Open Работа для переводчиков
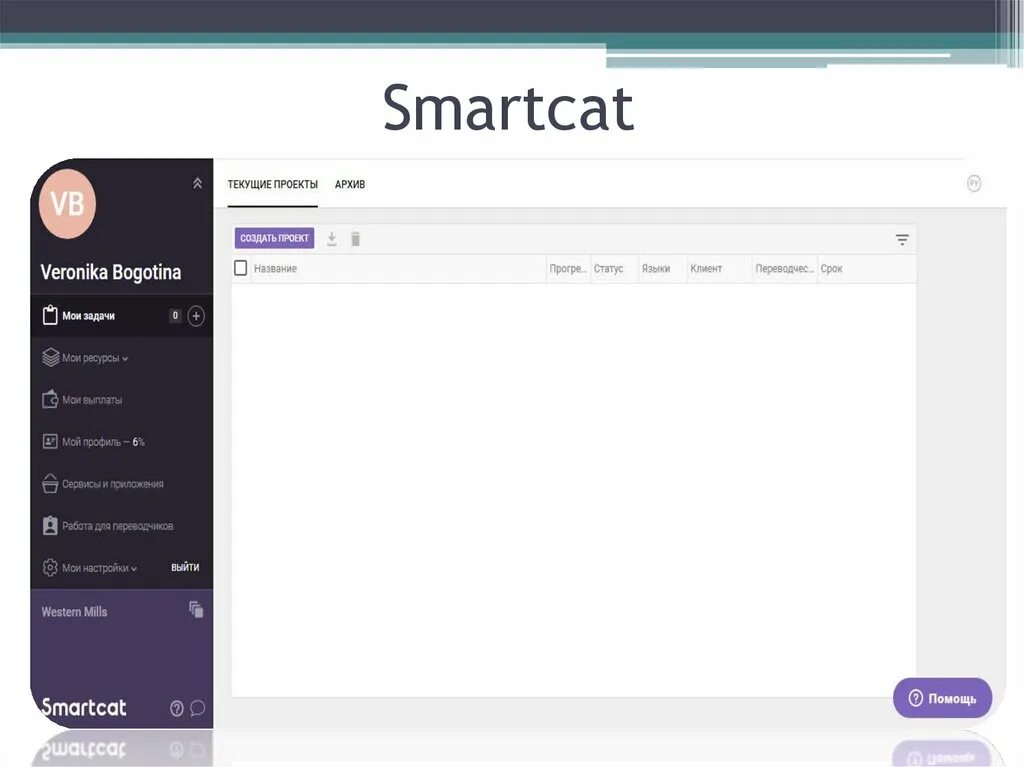This screenshot has height=767, width=1024. (x=117, y=526)
